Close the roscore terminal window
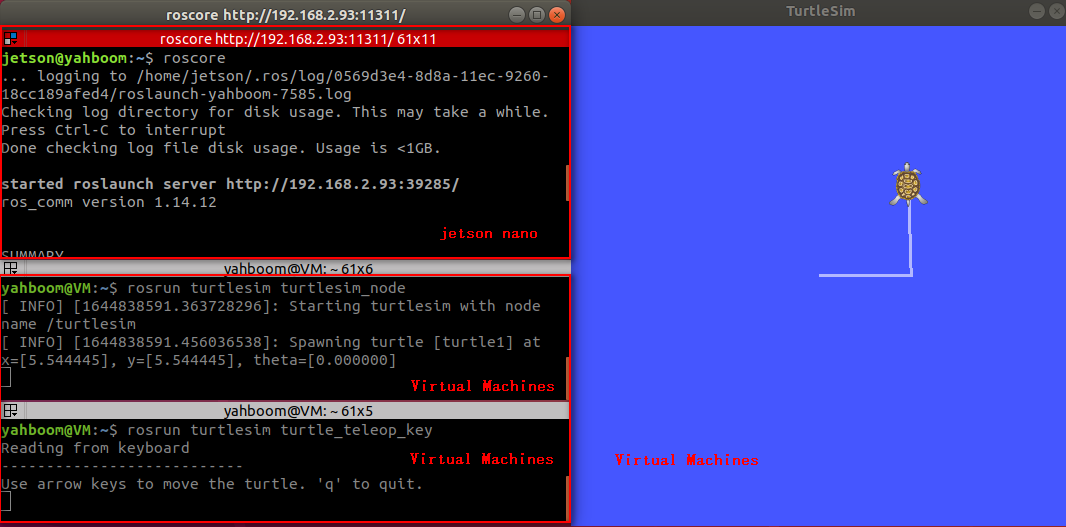This screenshot has height=527, width=1066. [x=557, y=14]
